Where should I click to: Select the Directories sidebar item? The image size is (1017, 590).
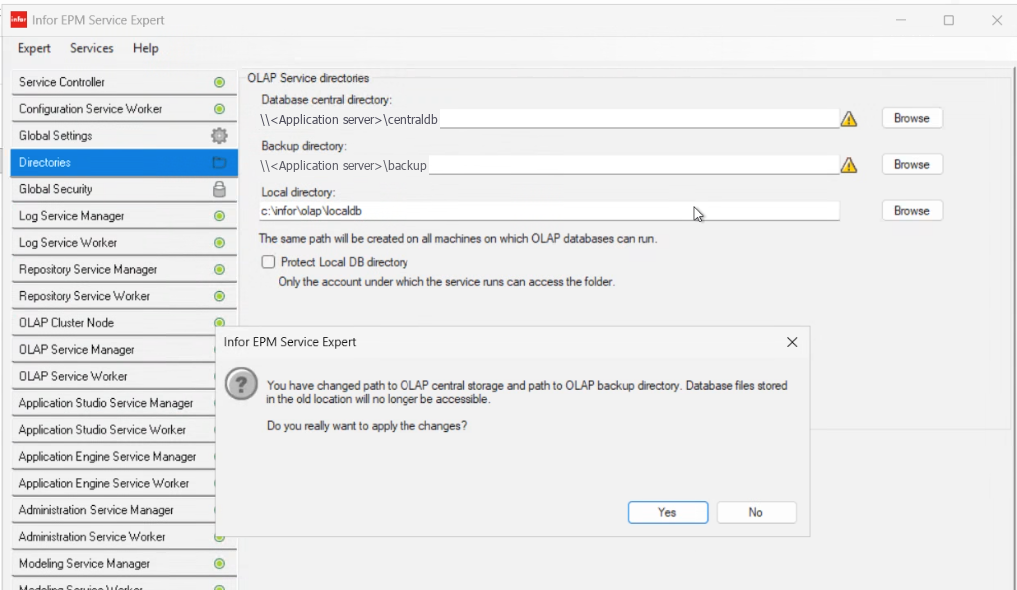pyautogui.click(x=124, y=162)
